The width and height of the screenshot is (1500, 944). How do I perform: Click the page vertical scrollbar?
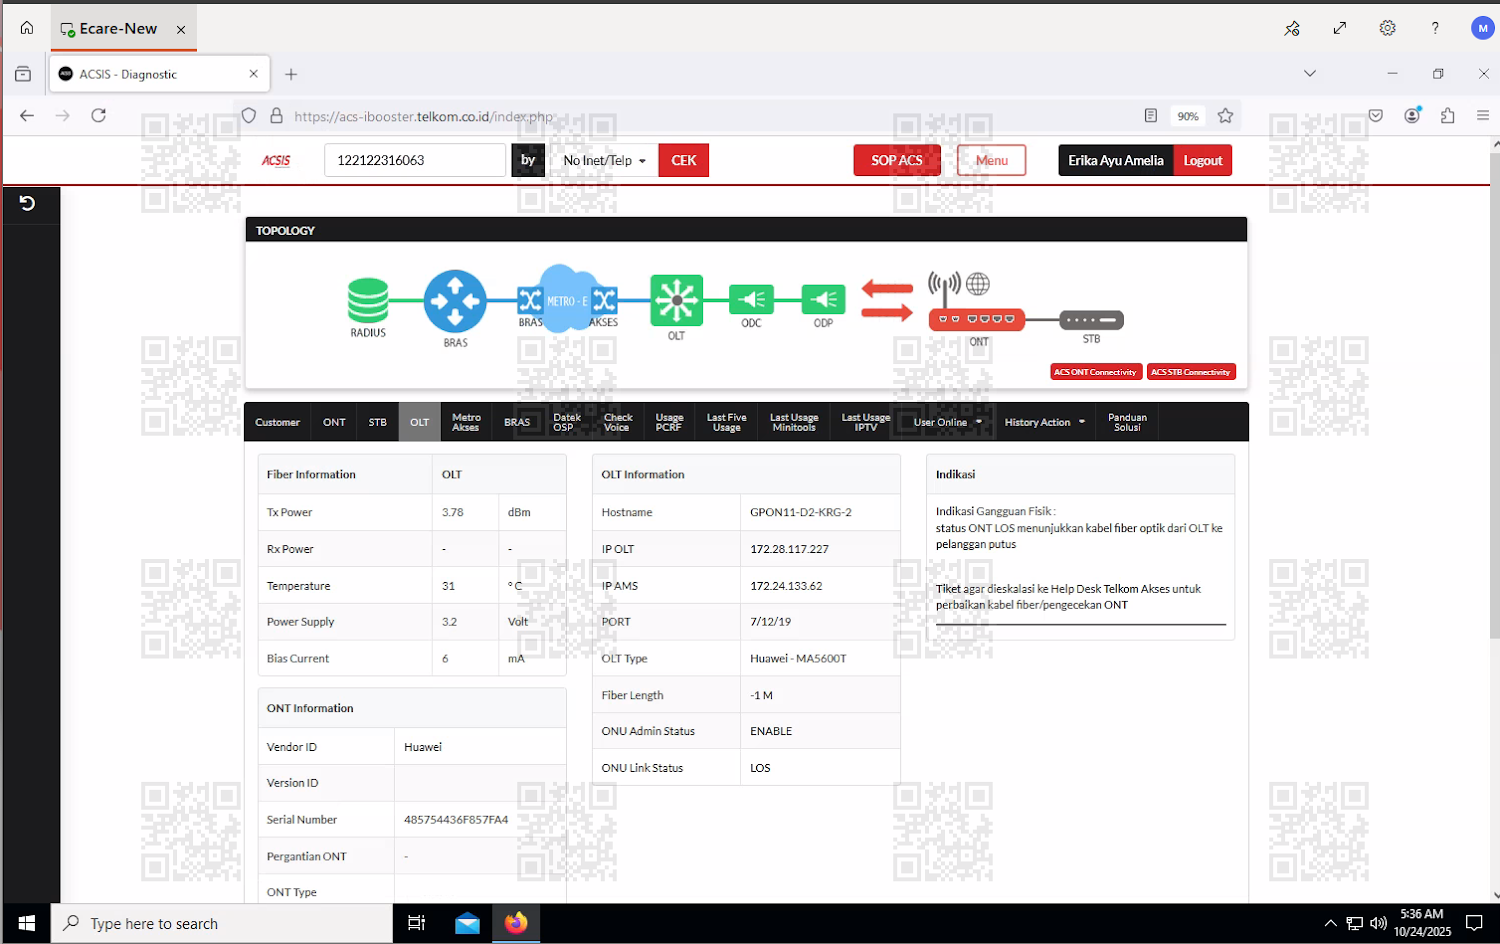[1495, 395]
